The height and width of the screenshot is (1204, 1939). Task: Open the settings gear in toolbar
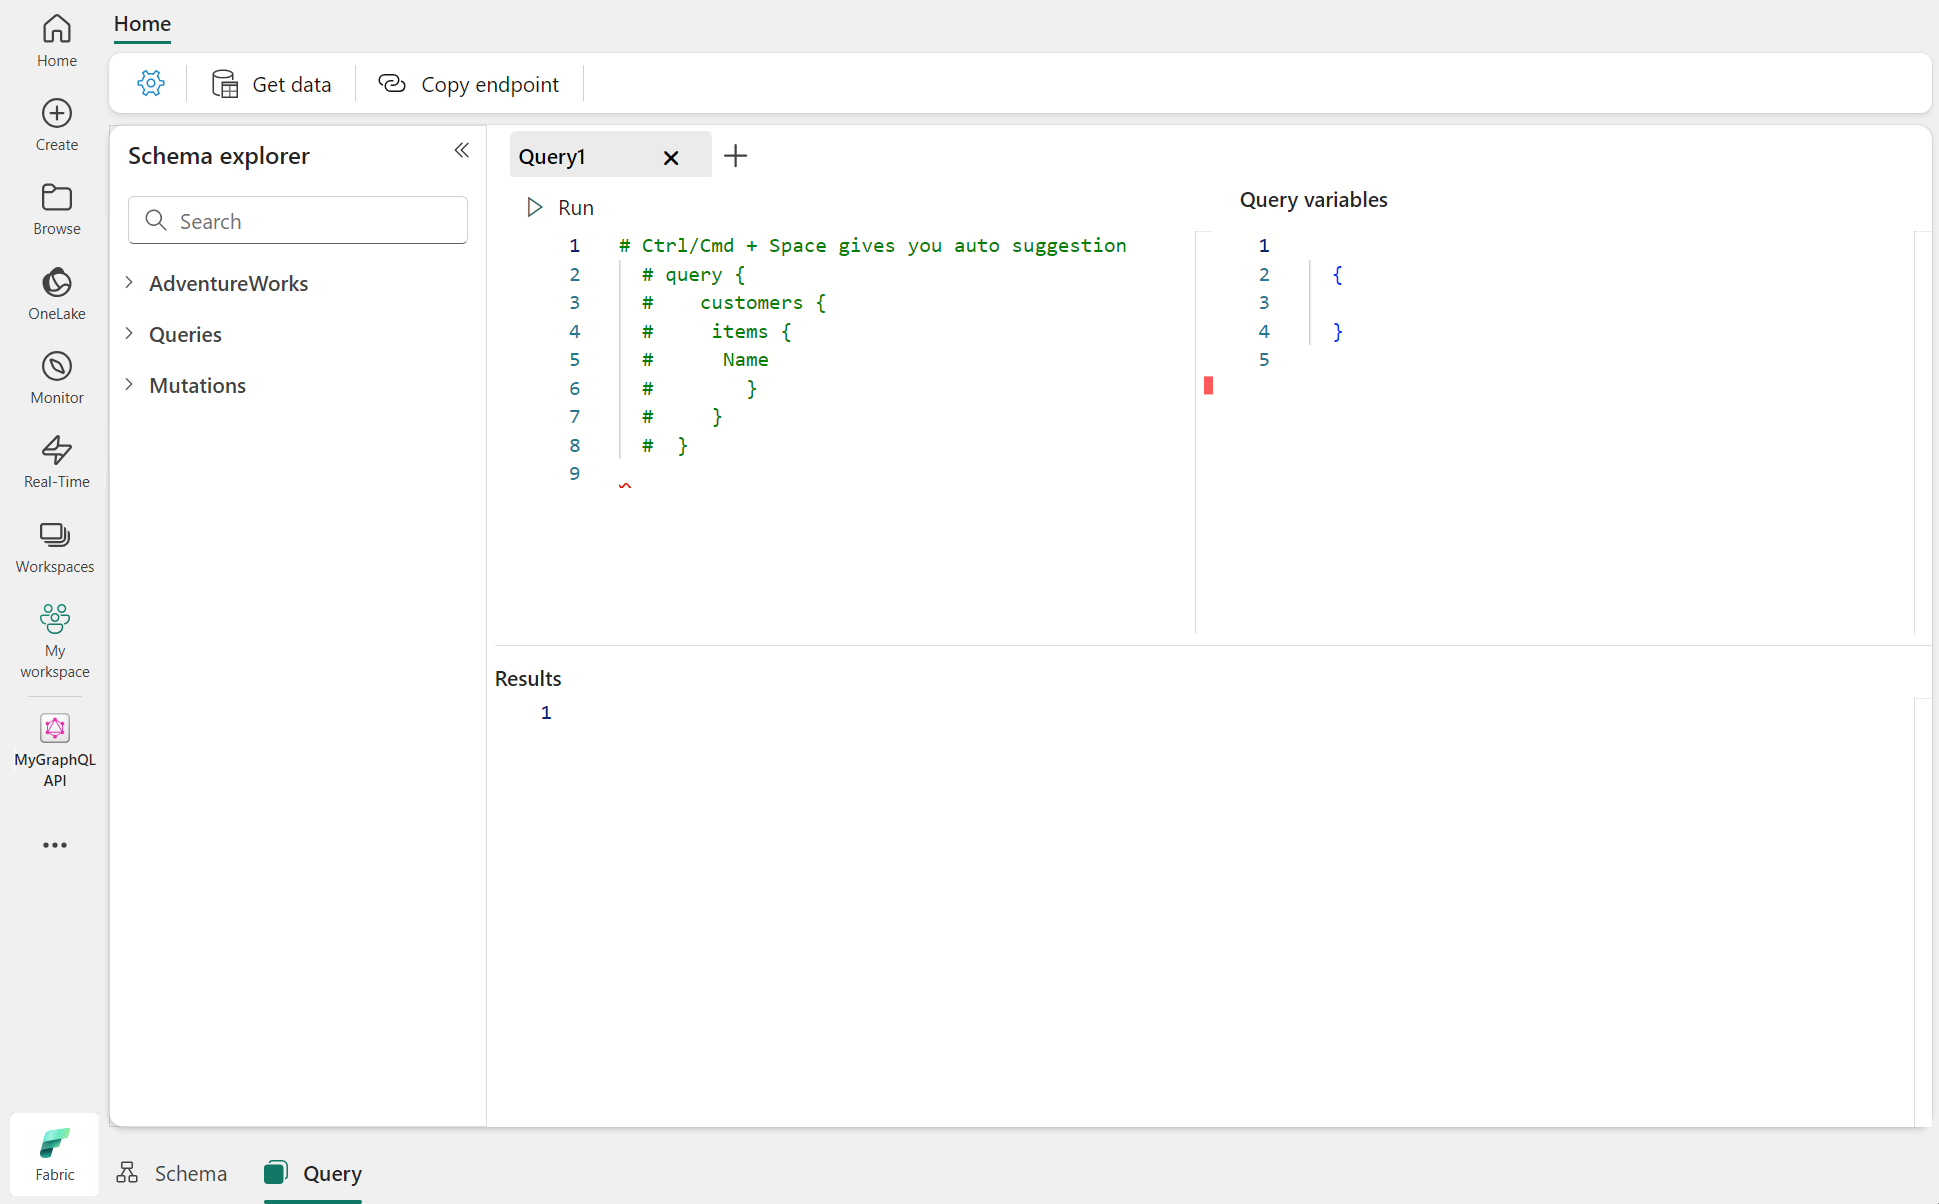pos(151,84)
